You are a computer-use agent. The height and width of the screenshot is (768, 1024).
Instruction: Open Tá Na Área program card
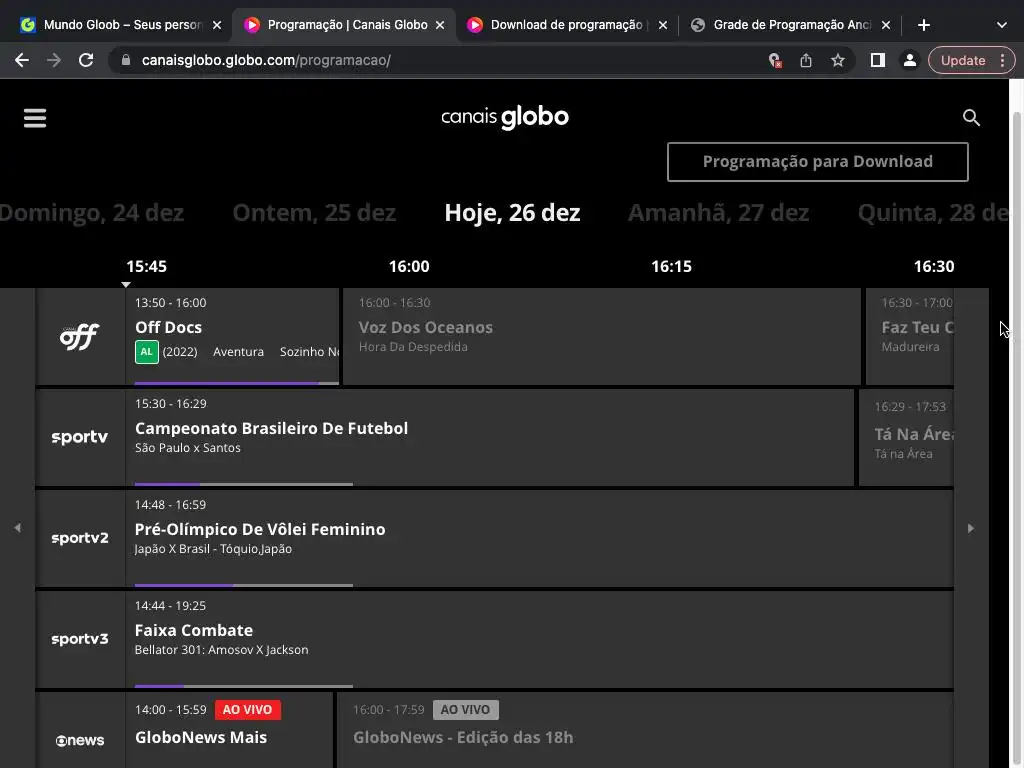906,438
